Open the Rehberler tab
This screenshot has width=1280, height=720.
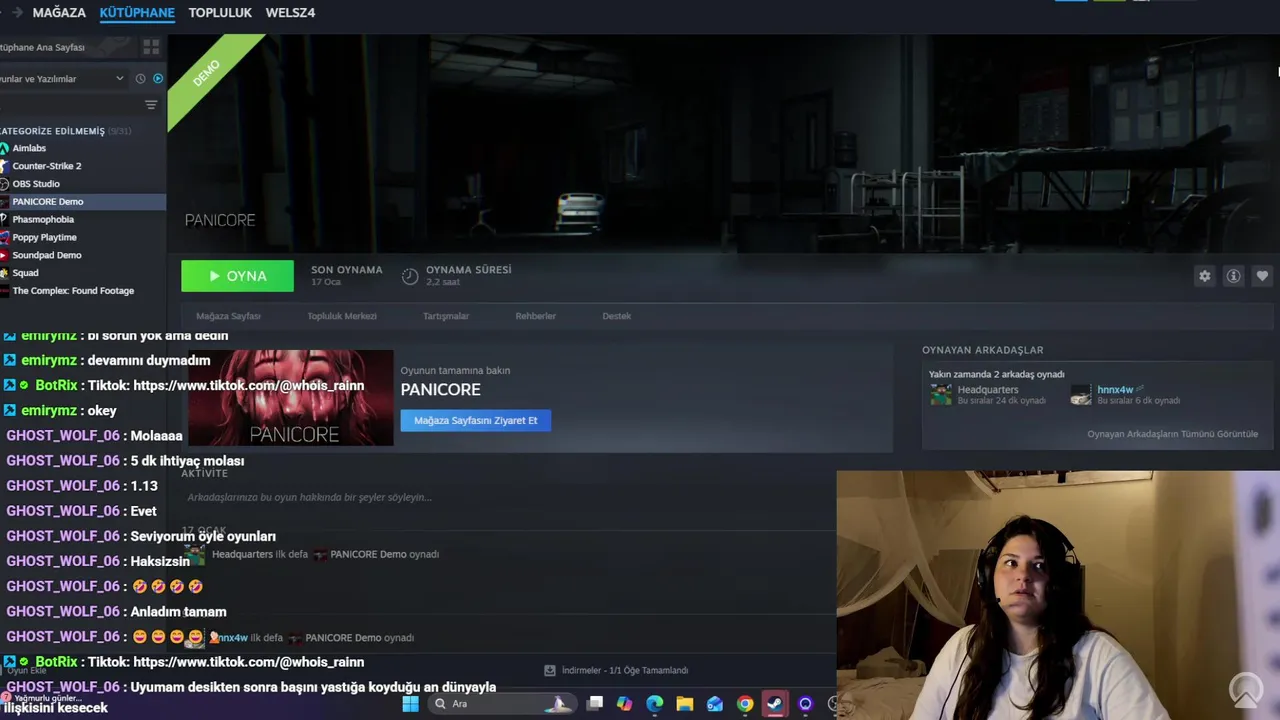pos(535,316)
